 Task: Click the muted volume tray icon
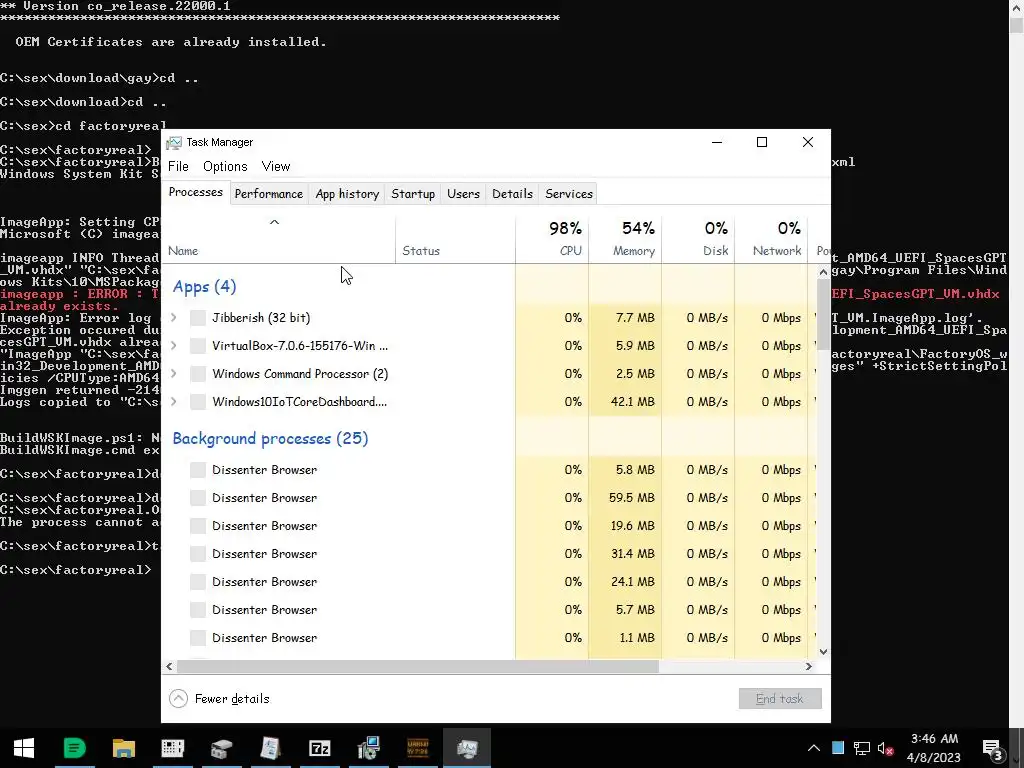886,748
